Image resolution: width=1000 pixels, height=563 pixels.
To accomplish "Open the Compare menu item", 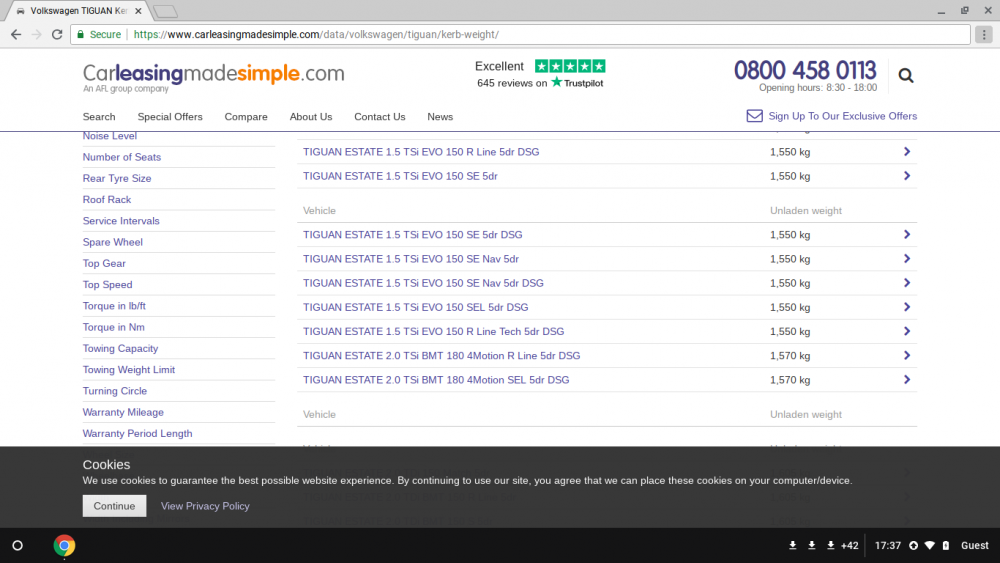I will point(246,117).
